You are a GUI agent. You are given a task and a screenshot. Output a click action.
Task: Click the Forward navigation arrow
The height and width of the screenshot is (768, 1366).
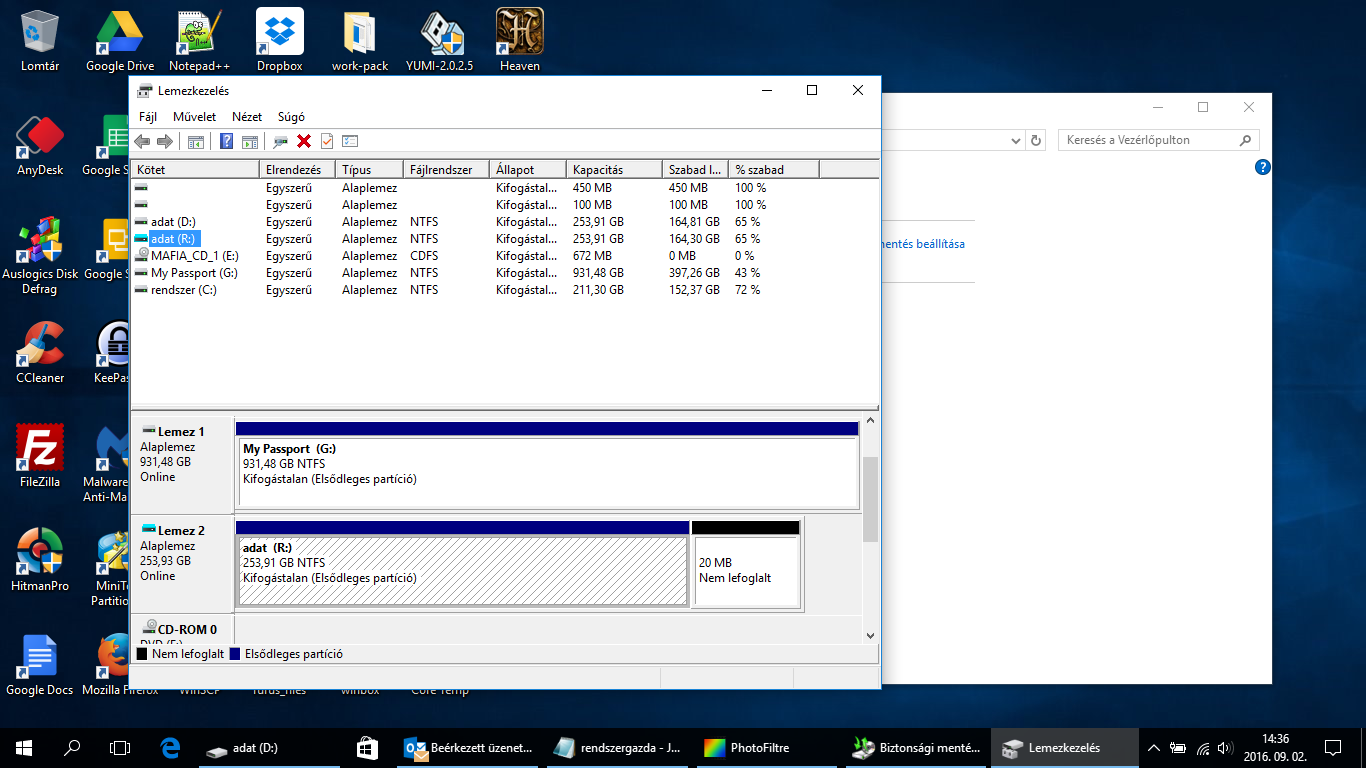click(x=164, y=141)
